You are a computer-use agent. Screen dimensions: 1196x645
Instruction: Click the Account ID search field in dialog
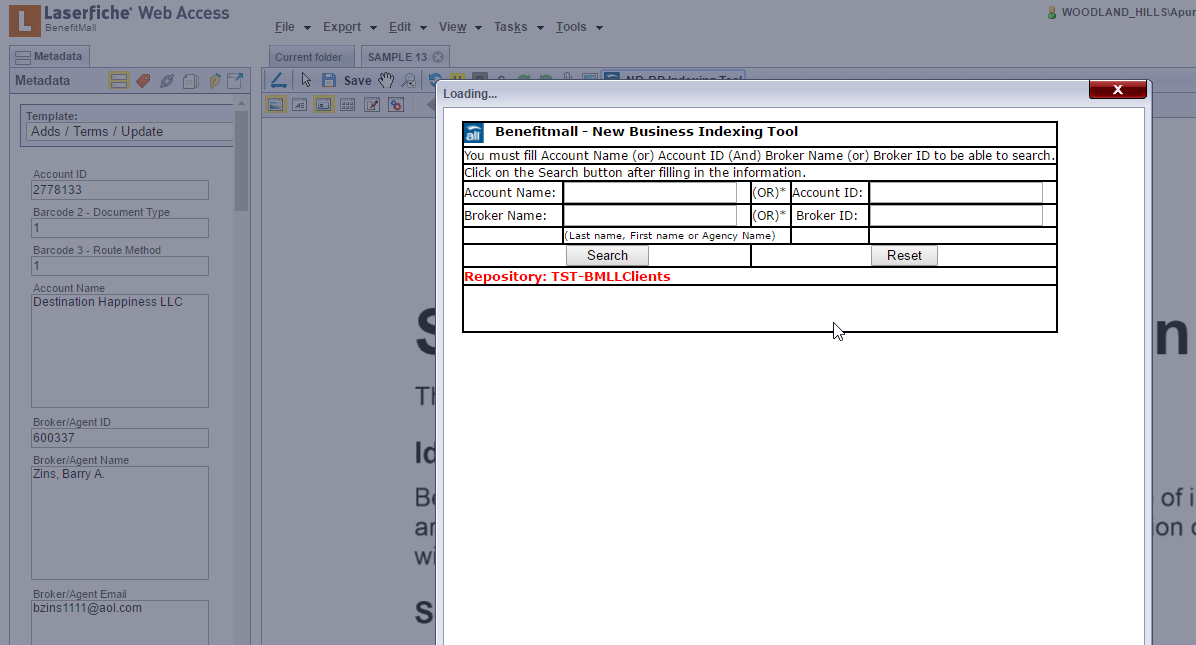point(956,193)
